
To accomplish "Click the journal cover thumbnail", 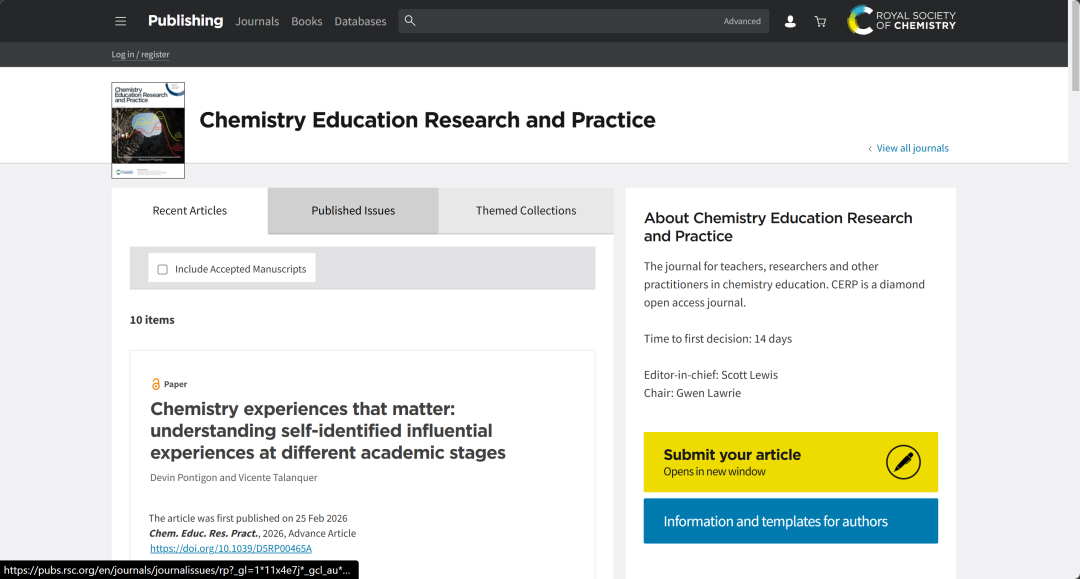I will (148, 130).
